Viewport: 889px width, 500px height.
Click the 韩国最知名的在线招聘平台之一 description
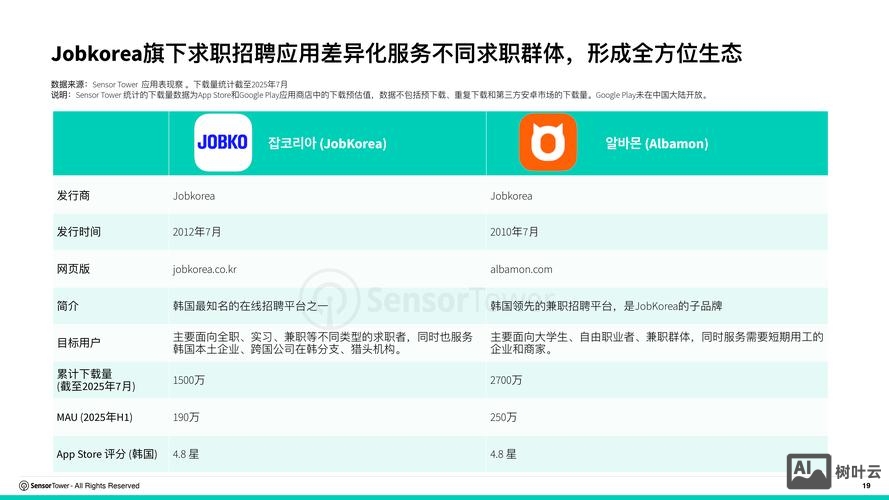click(x=251, y=306)
